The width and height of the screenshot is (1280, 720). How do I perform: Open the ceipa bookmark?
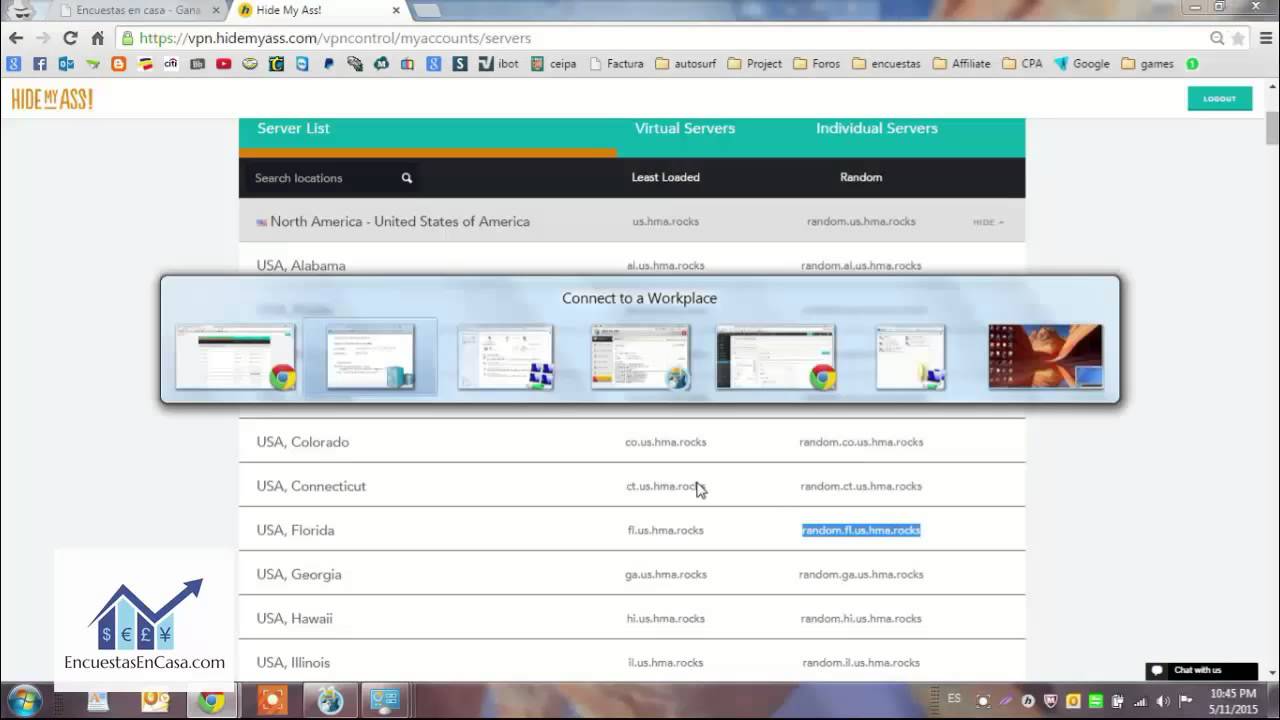pyautogui.click(x=554, y=63)
